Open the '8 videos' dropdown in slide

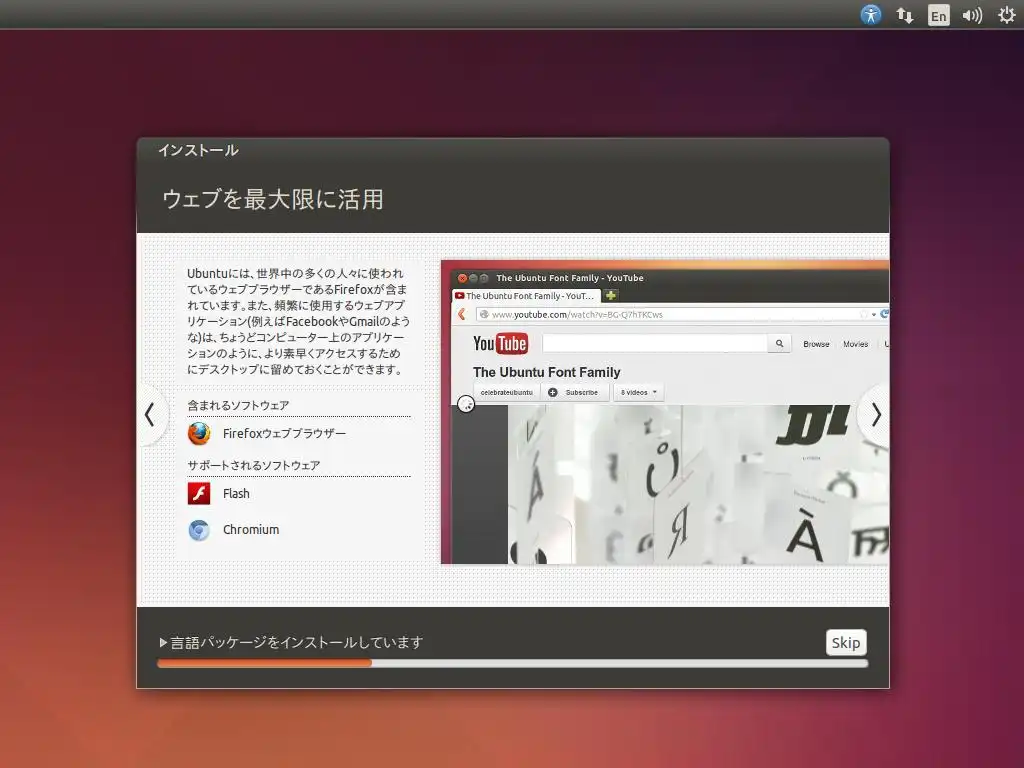pos(638,392)
